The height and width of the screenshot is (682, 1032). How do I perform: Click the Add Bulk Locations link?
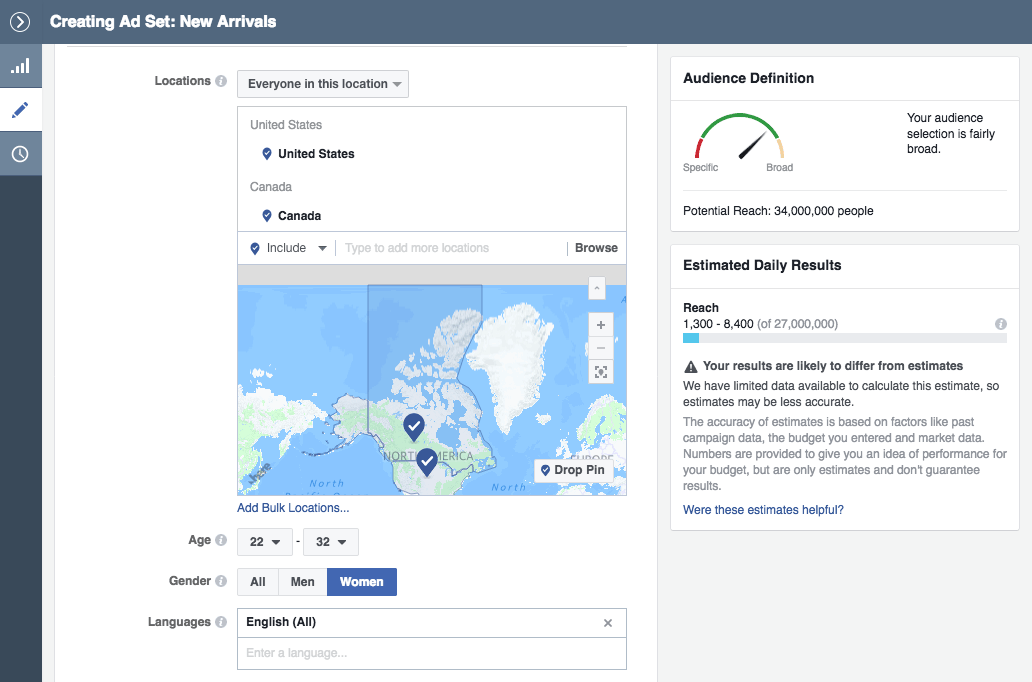click(293, 507)
